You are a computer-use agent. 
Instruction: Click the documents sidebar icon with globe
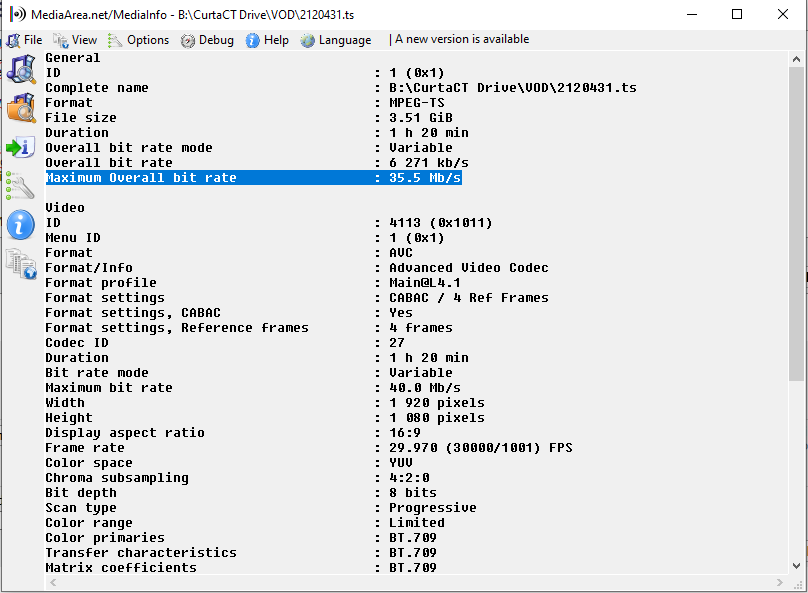coord(21,264)
